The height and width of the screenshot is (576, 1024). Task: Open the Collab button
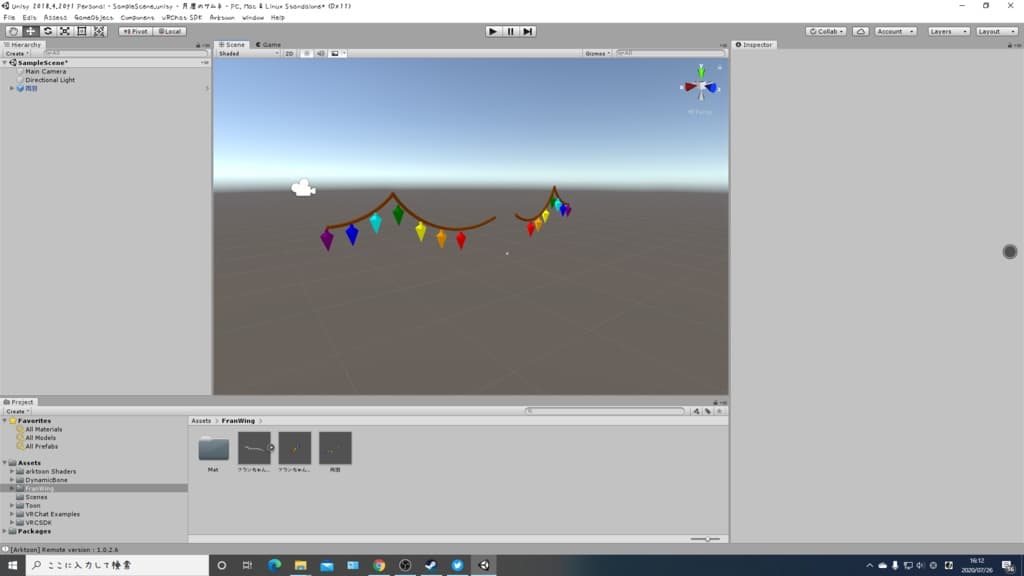(826, 31)
